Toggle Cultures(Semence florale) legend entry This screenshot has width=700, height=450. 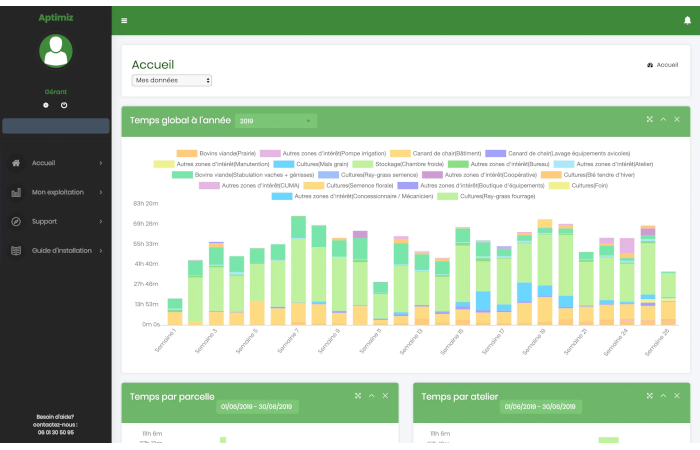pos(348,186)
